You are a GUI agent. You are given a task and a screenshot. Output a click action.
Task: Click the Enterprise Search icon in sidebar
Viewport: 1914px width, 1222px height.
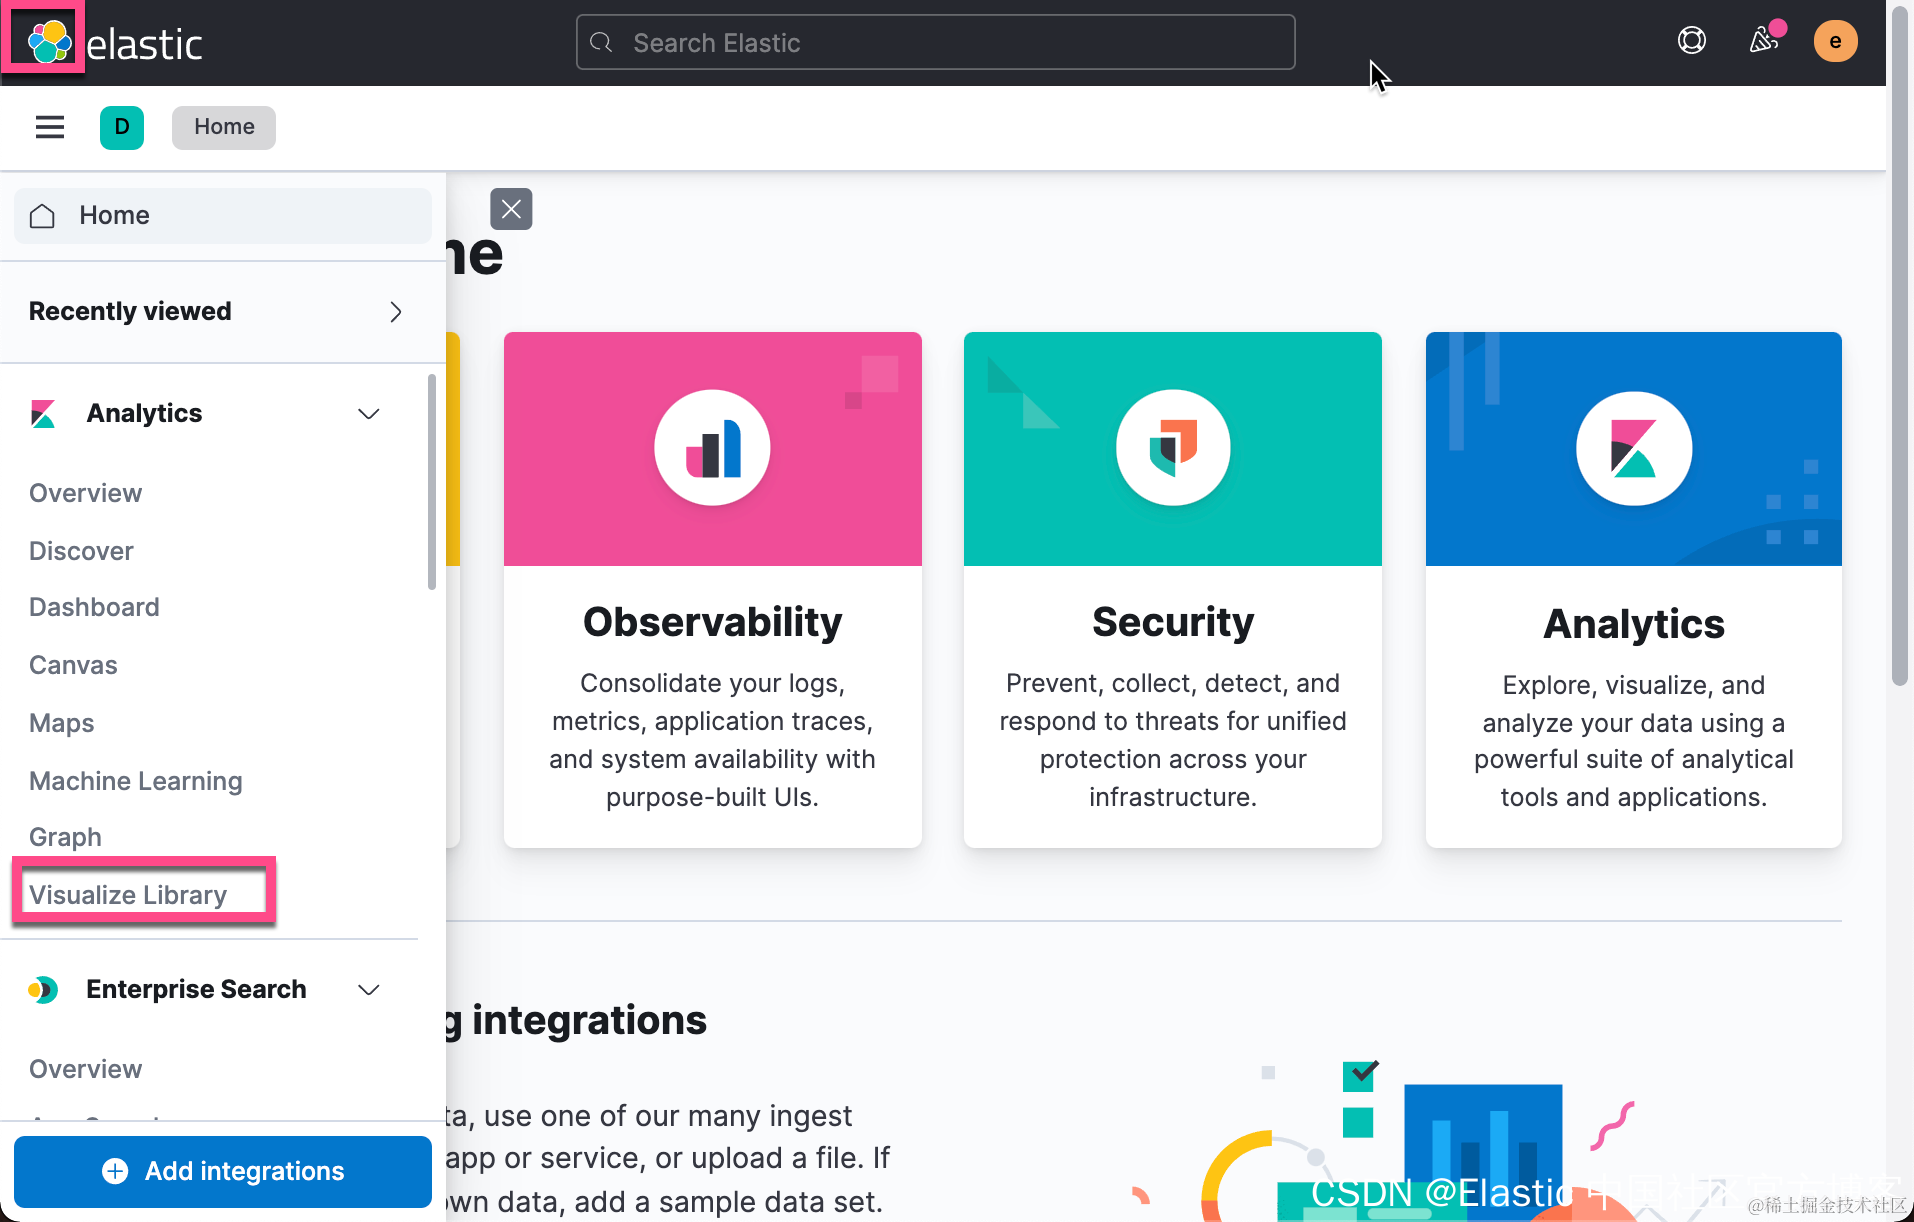click(43, 990)
